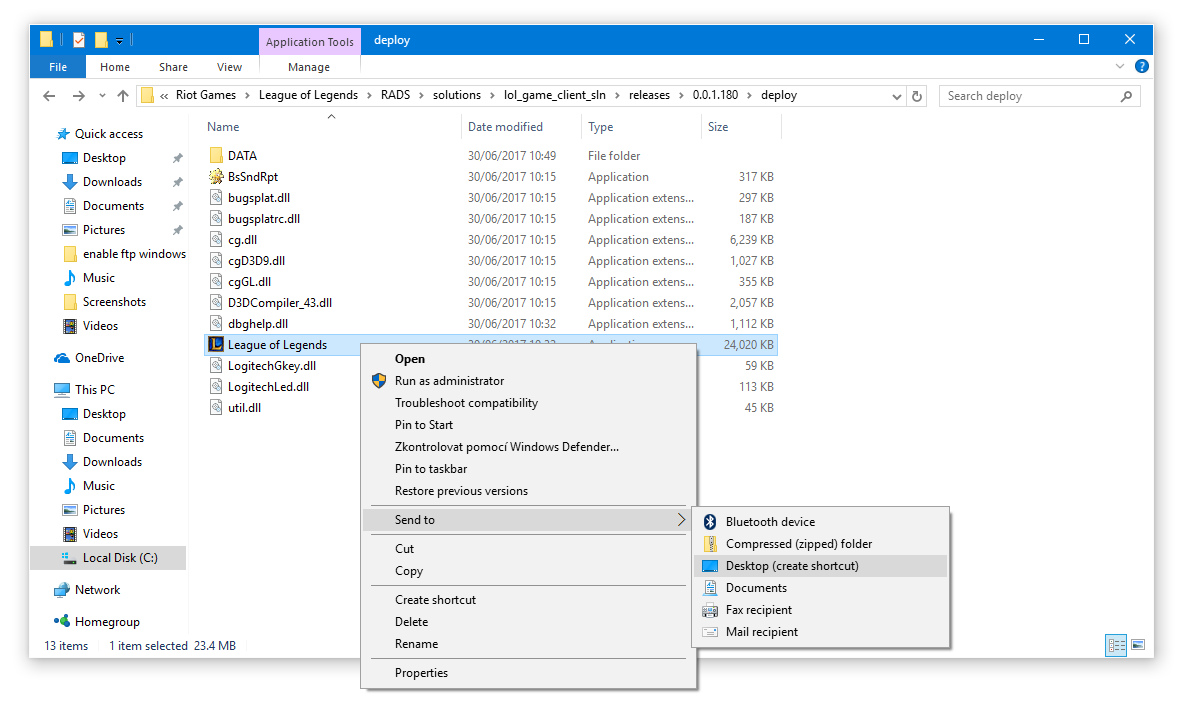Click releases in the address breadcrumb
The height and width of the screenshot is (710, 1196).
pos(649,95)
